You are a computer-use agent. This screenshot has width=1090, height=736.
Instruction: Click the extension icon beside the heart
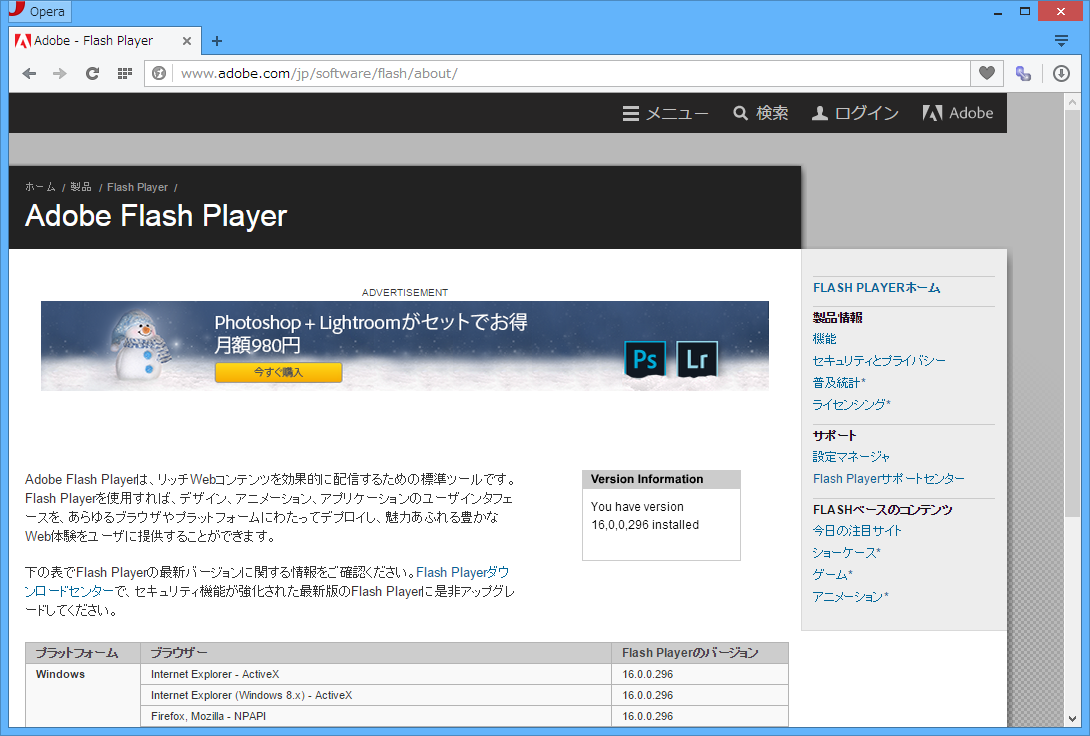tap(1023, 73)
